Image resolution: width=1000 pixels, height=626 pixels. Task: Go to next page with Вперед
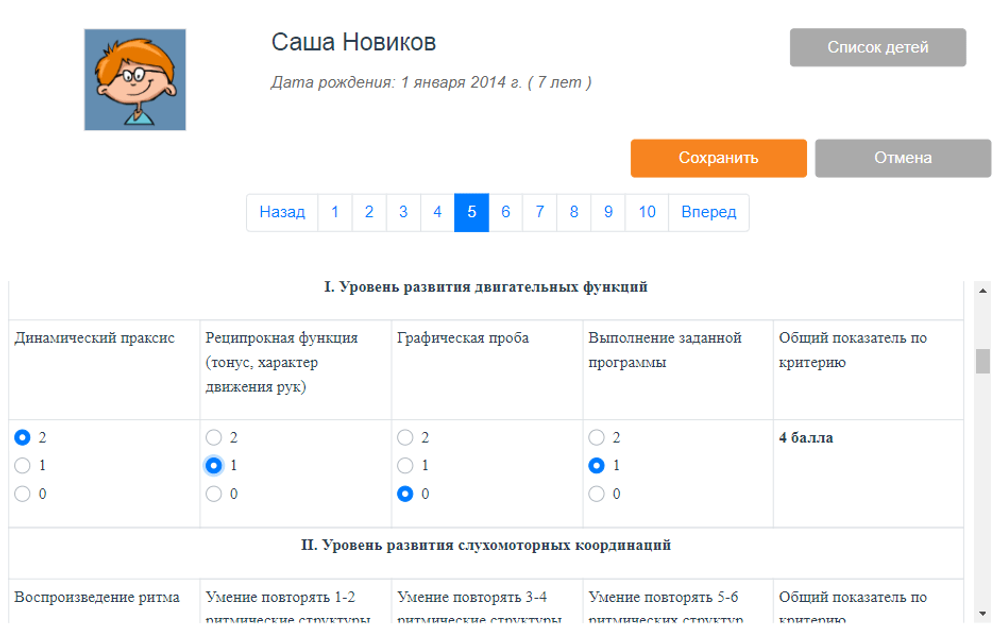[x=708, y=212]
